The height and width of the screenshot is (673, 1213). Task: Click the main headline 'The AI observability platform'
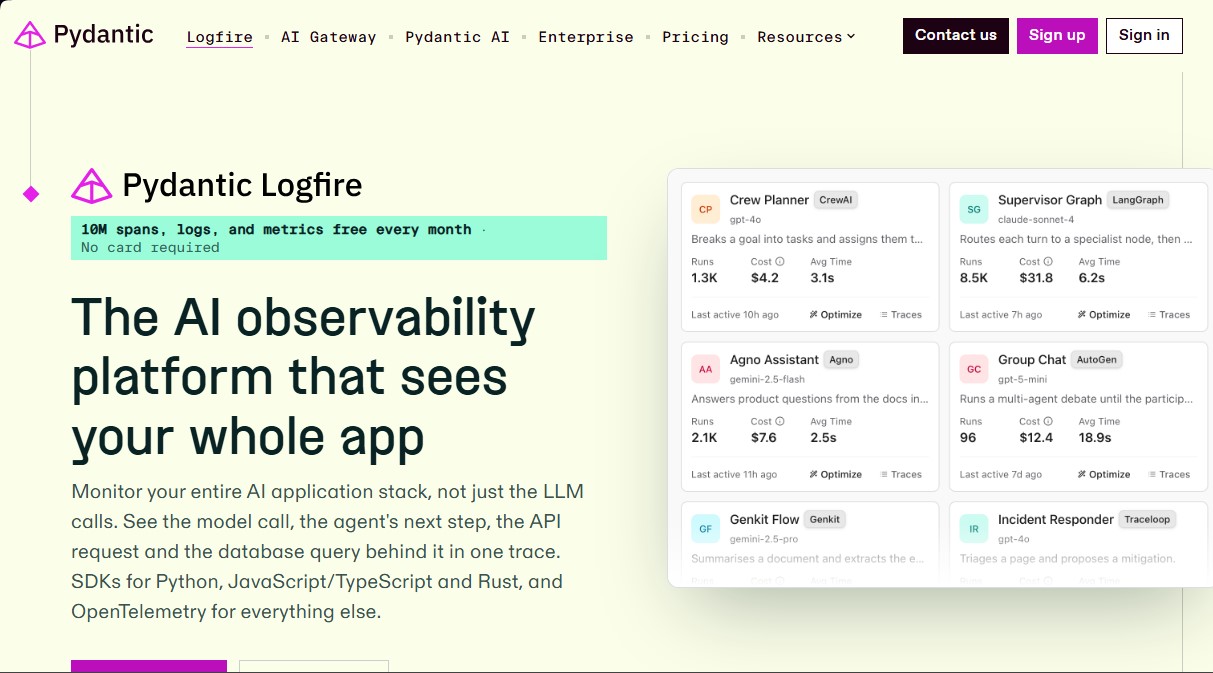coord(303,377)
